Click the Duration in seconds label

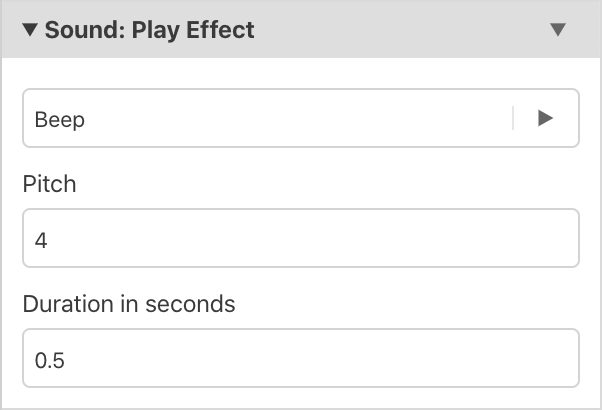[129, 304]
